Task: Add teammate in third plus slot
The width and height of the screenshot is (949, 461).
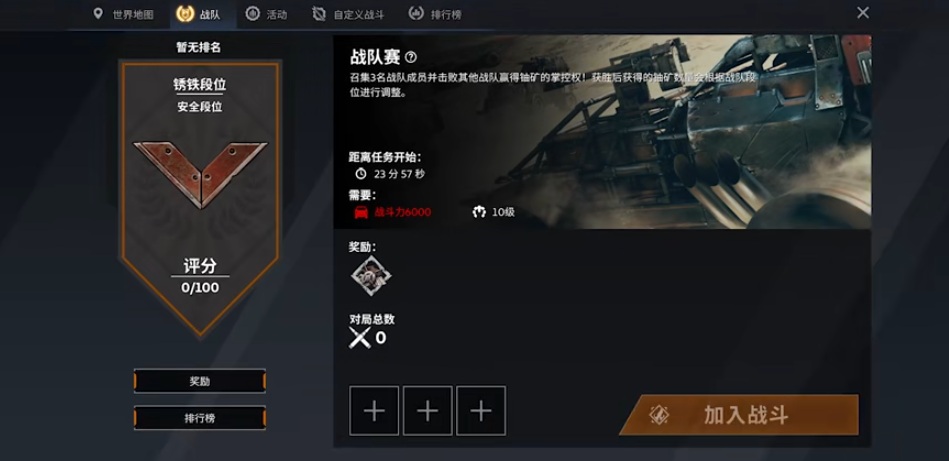Action: 481,411
